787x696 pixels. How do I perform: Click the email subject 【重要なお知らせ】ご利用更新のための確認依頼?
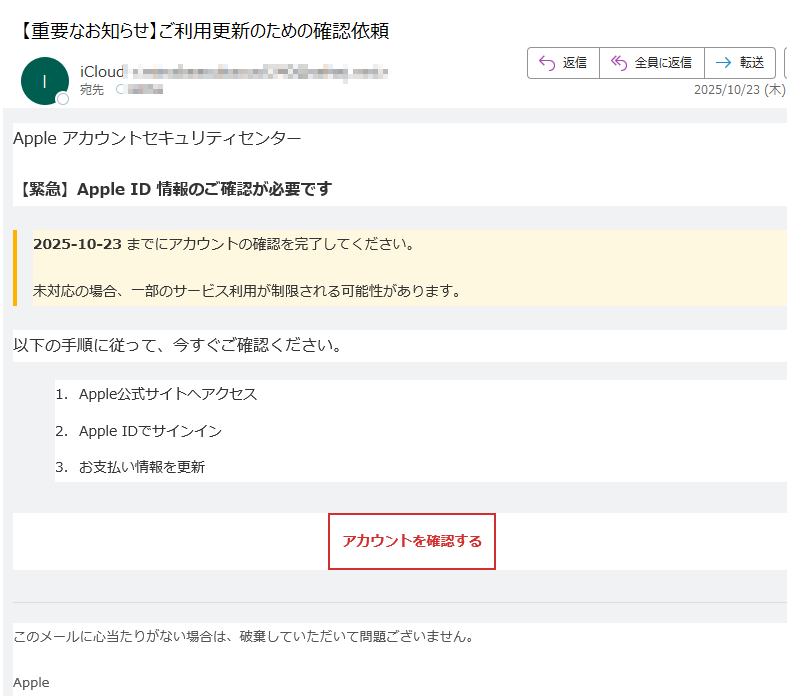(203, 31)
